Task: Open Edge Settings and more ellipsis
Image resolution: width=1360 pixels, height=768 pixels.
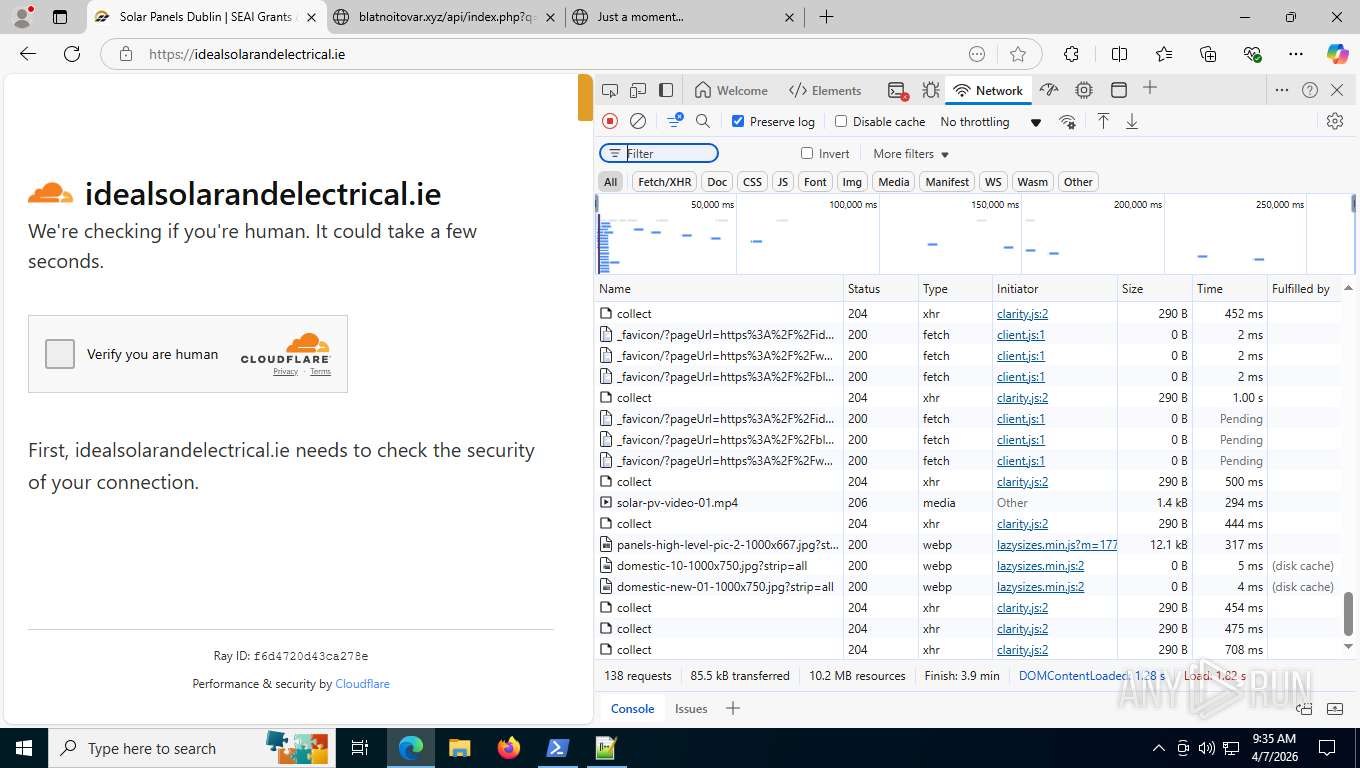Action: 1296,54
